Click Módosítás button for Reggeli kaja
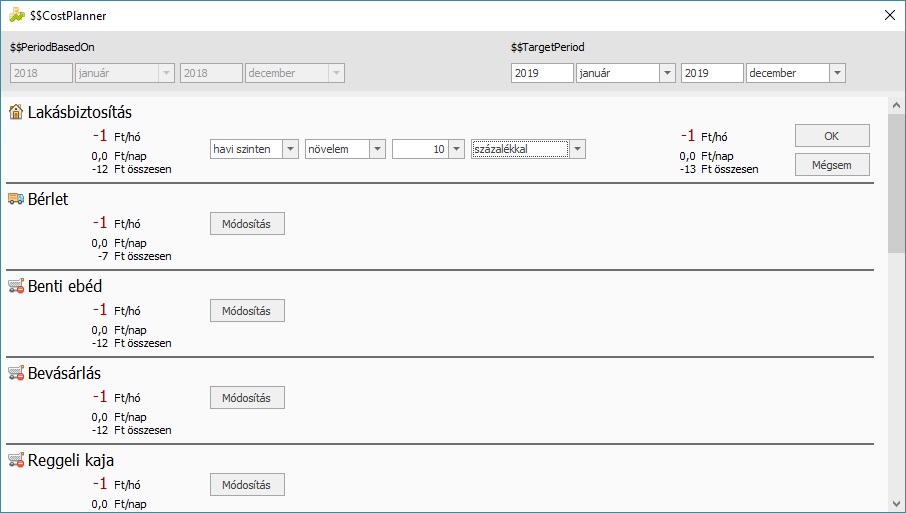Image resolution: width=906 pixels, height=513 pixels. click(x=247, y=484)
